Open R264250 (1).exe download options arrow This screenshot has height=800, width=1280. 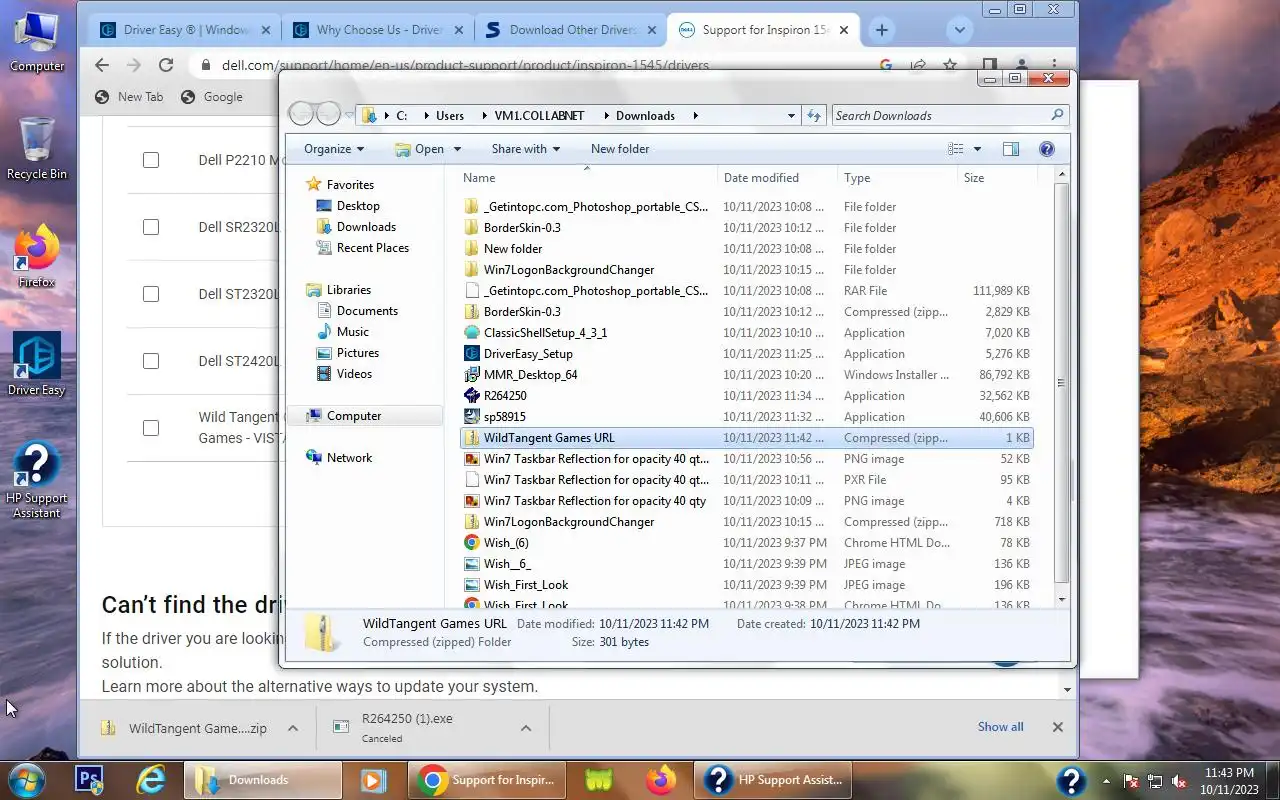[526, 728]
